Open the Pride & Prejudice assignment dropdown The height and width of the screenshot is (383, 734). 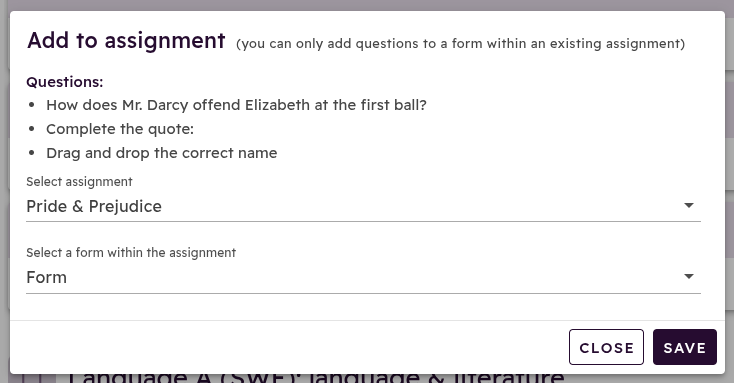click(x=363, y=206)
